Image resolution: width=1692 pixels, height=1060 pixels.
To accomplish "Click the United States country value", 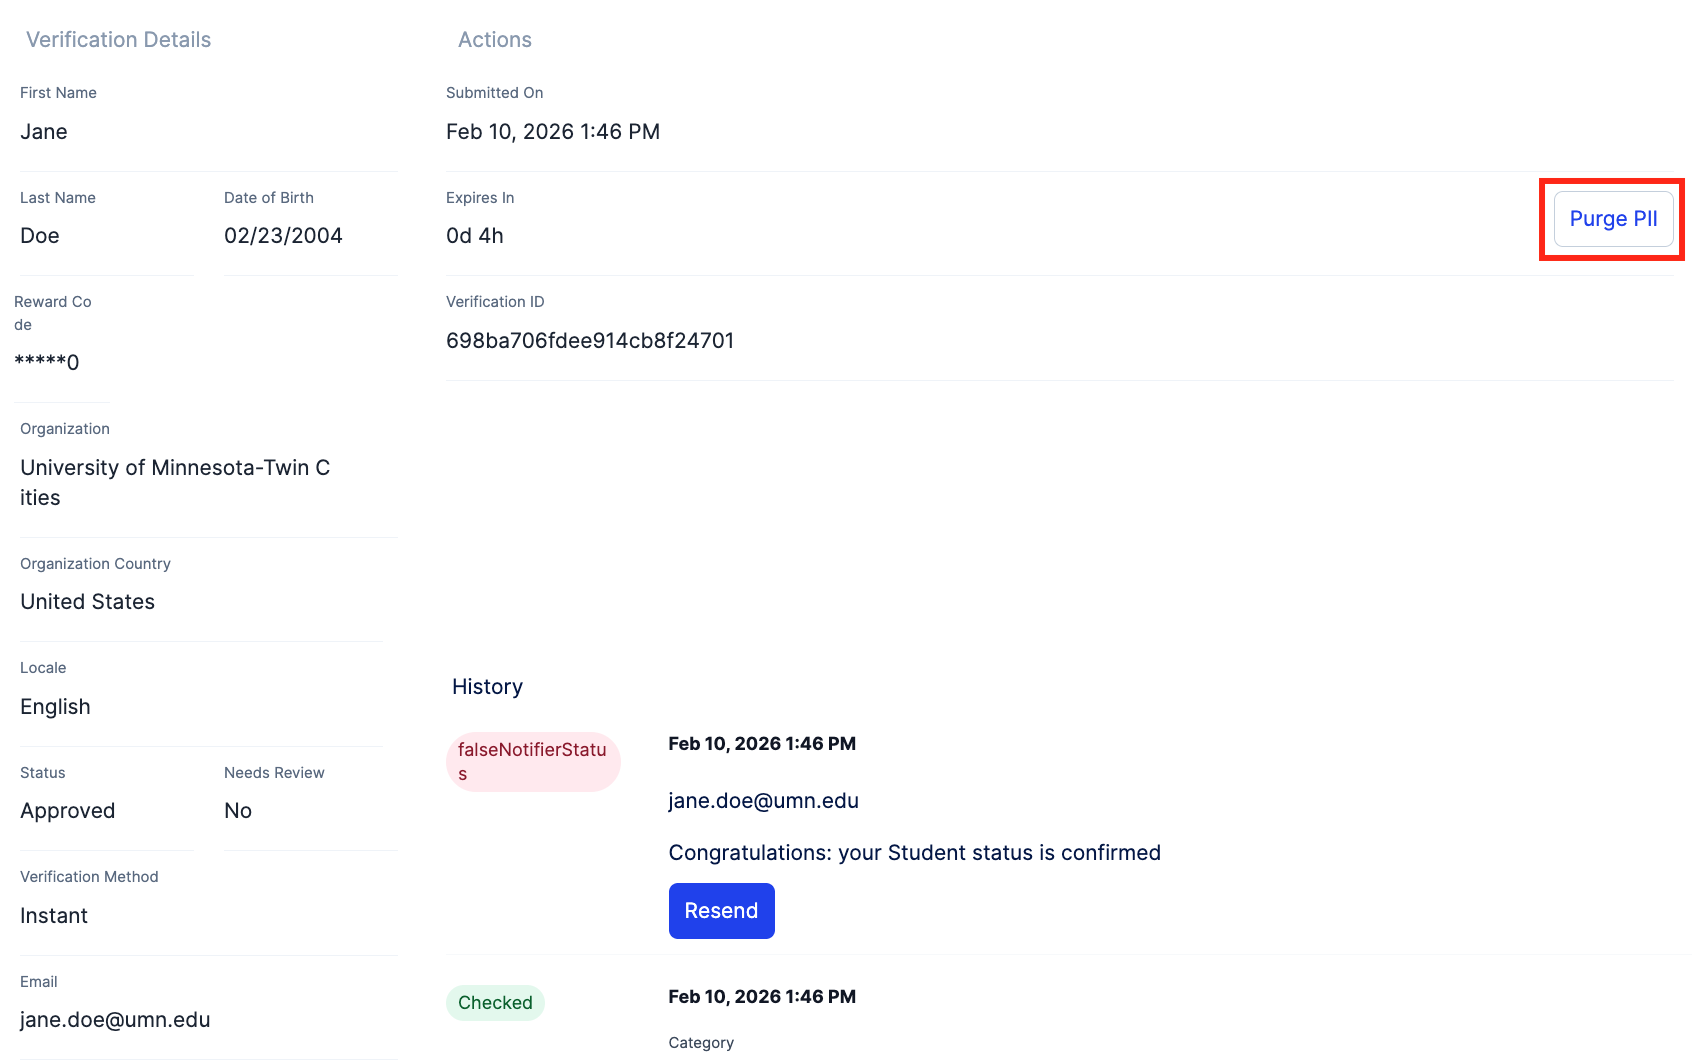I will pos(88,602).
